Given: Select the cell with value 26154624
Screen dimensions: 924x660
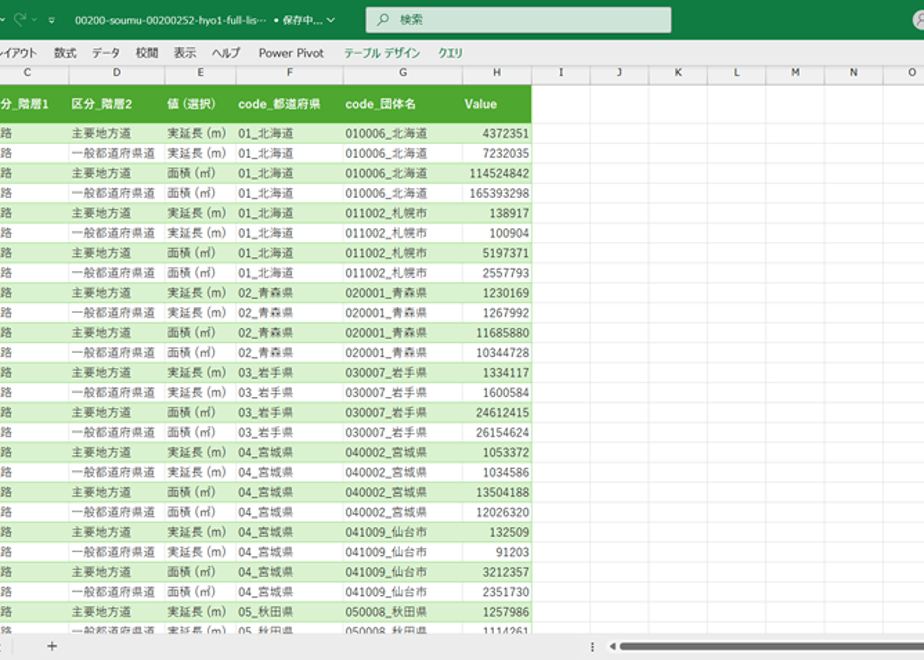Looking at the screenshot, I should 497,433.
